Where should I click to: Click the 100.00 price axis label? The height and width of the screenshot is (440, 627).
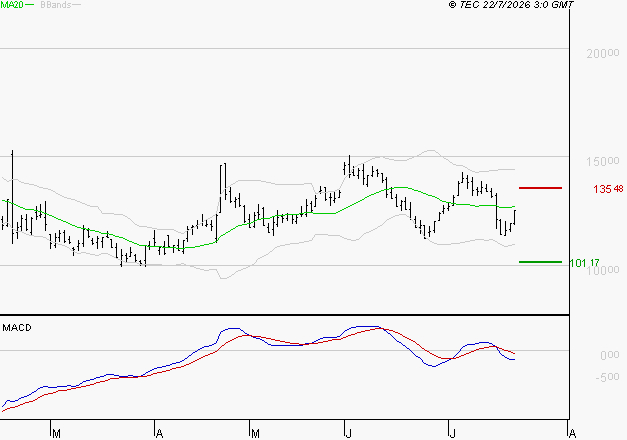[603, 270]
